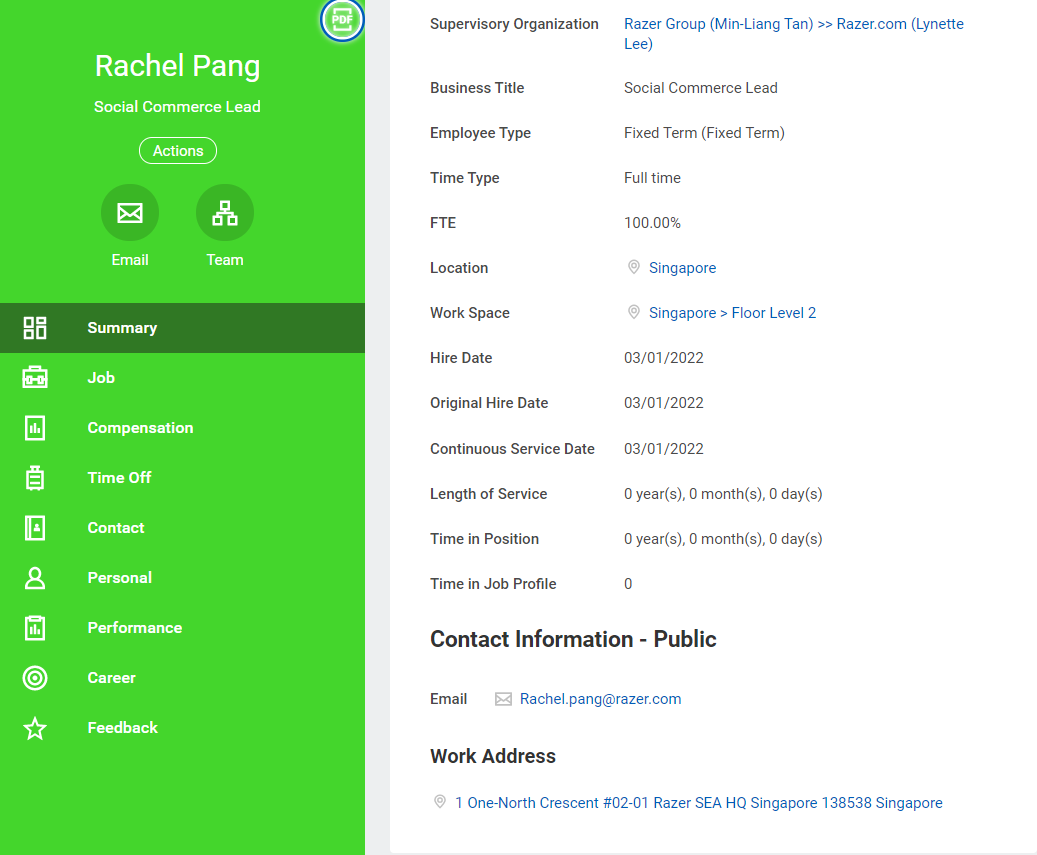Open the Actions button under Rachel Pang
Screen dimensions: 1037x855
[x=178, y=151]
